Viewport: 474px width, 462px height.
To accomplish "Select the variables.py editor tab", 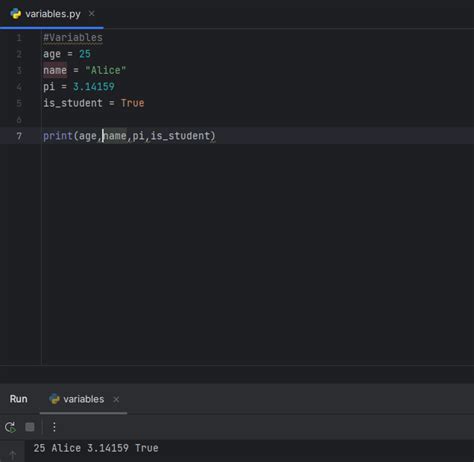I will tap(52, 14).
